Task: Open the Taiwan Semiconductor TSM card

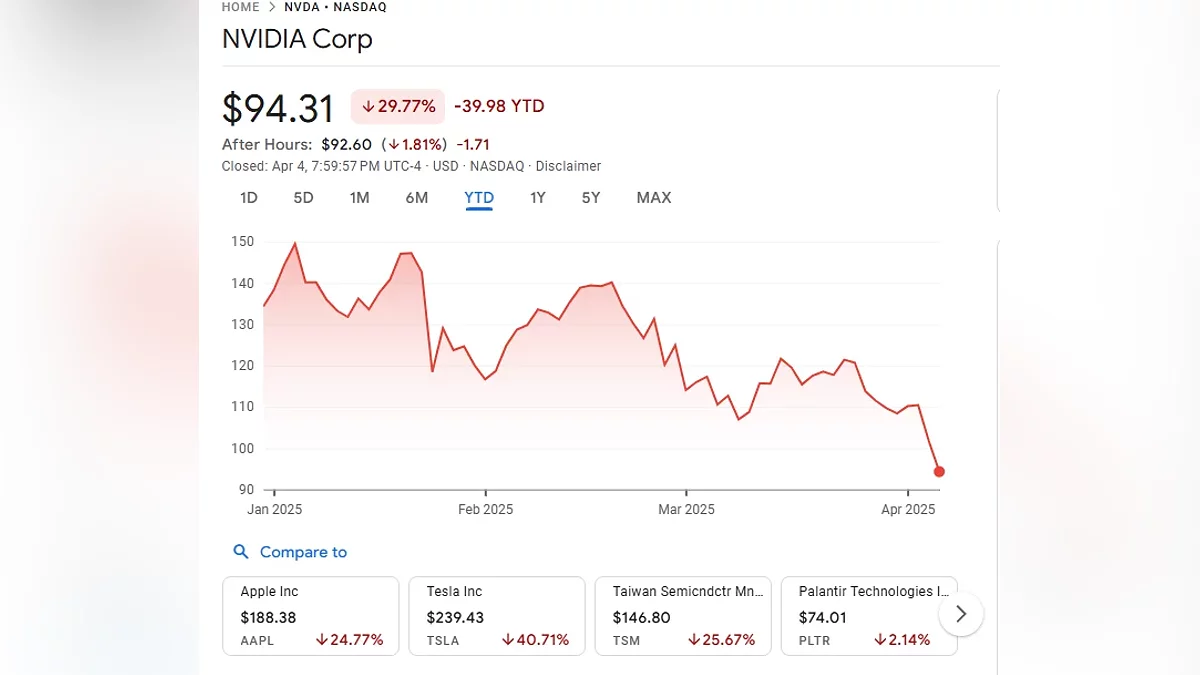Action: pyautogui.click(x=683, y=615)
